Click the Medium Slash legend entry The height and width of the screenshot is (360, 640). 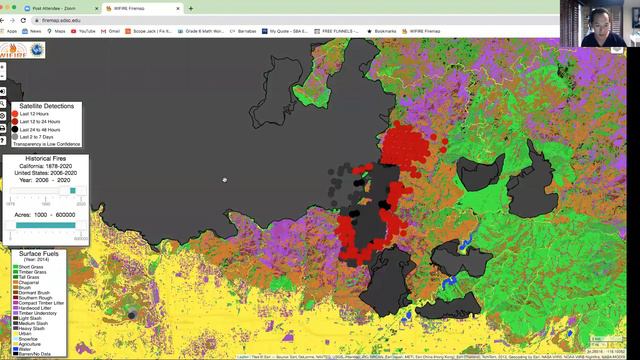31,323
